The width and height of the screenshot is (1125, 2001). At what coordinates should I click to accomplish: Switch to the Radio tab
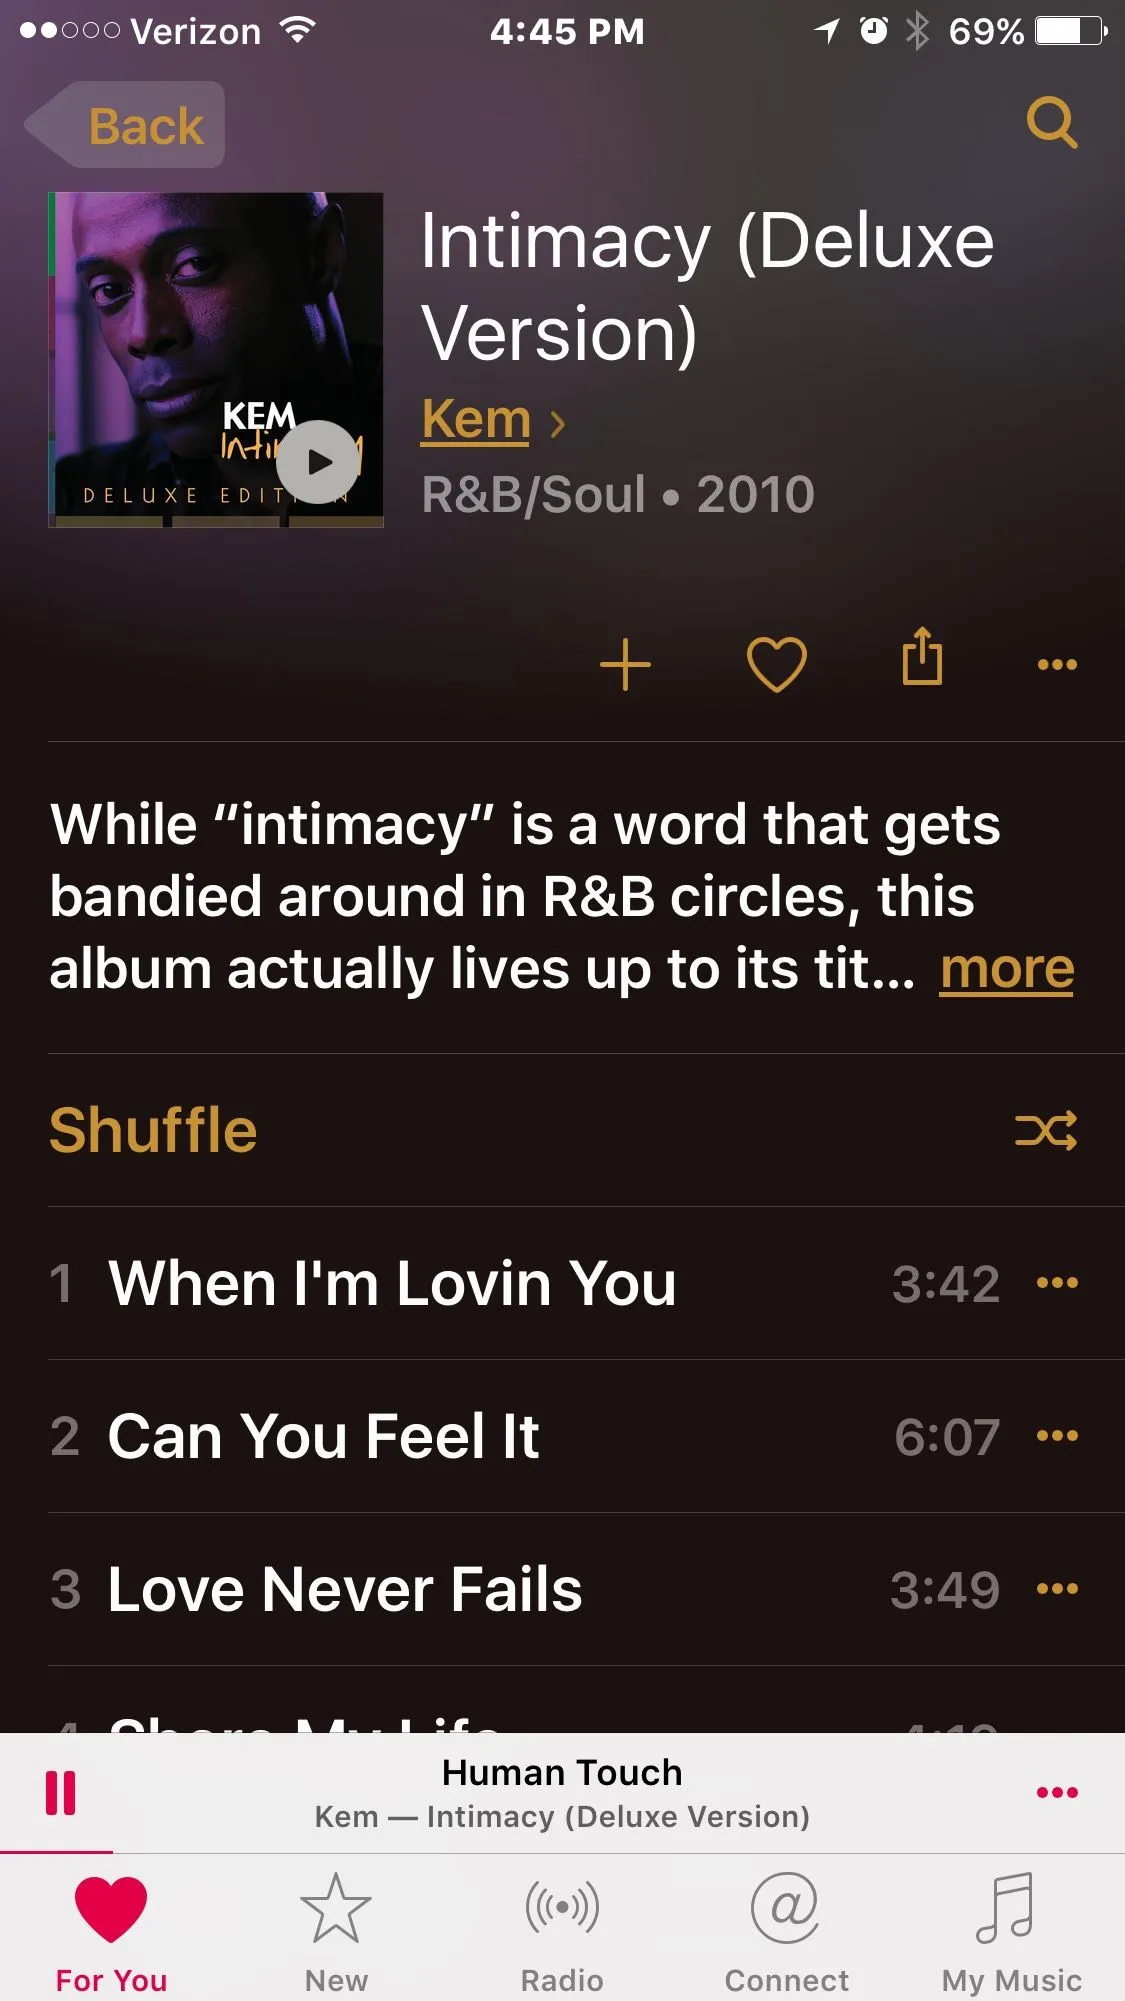[x=562, y=1933]
